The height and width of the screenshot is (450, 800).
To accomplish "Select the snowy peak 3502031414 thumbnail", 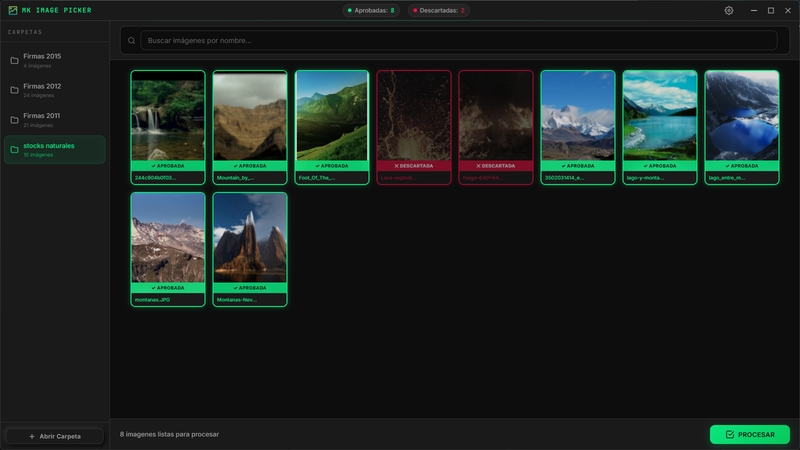I will pyautogui.click(x=578, y=116).
